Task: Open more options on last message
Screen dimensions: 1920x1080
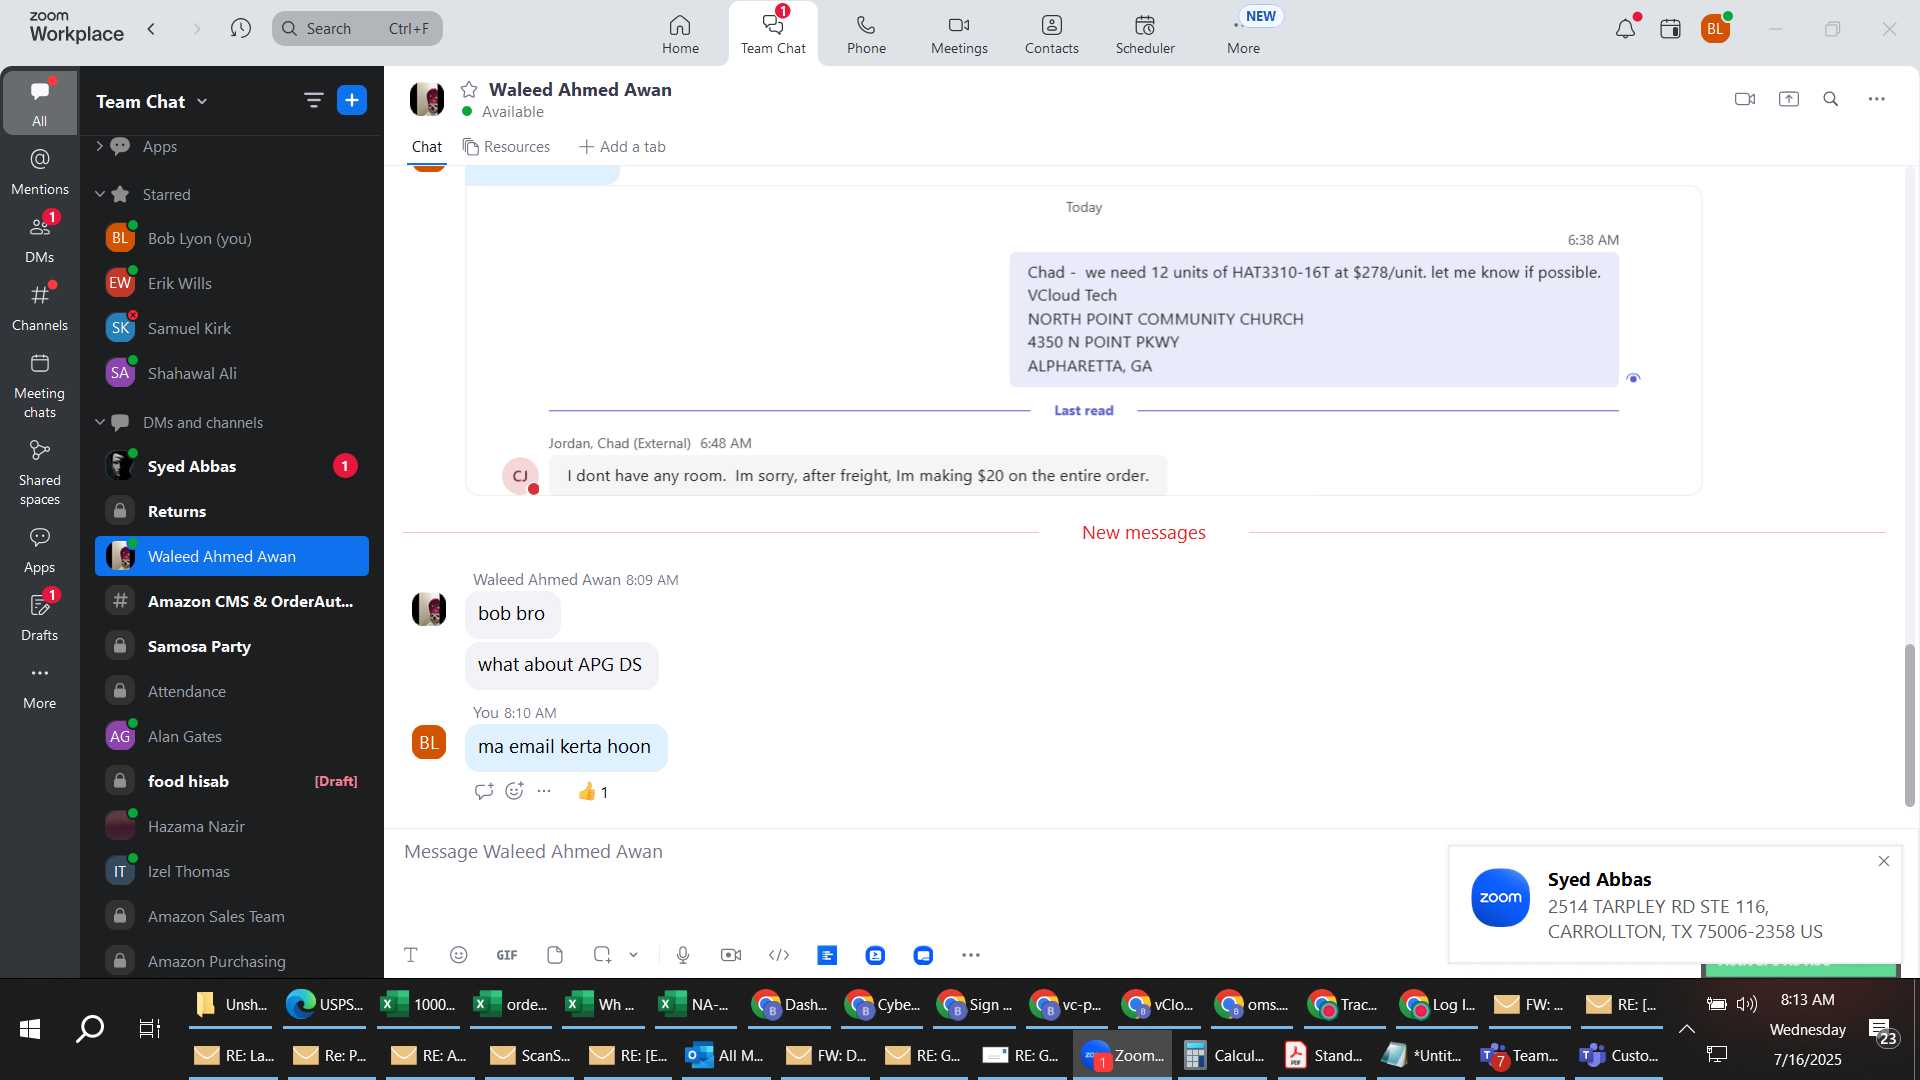Action: coord(544,791)
